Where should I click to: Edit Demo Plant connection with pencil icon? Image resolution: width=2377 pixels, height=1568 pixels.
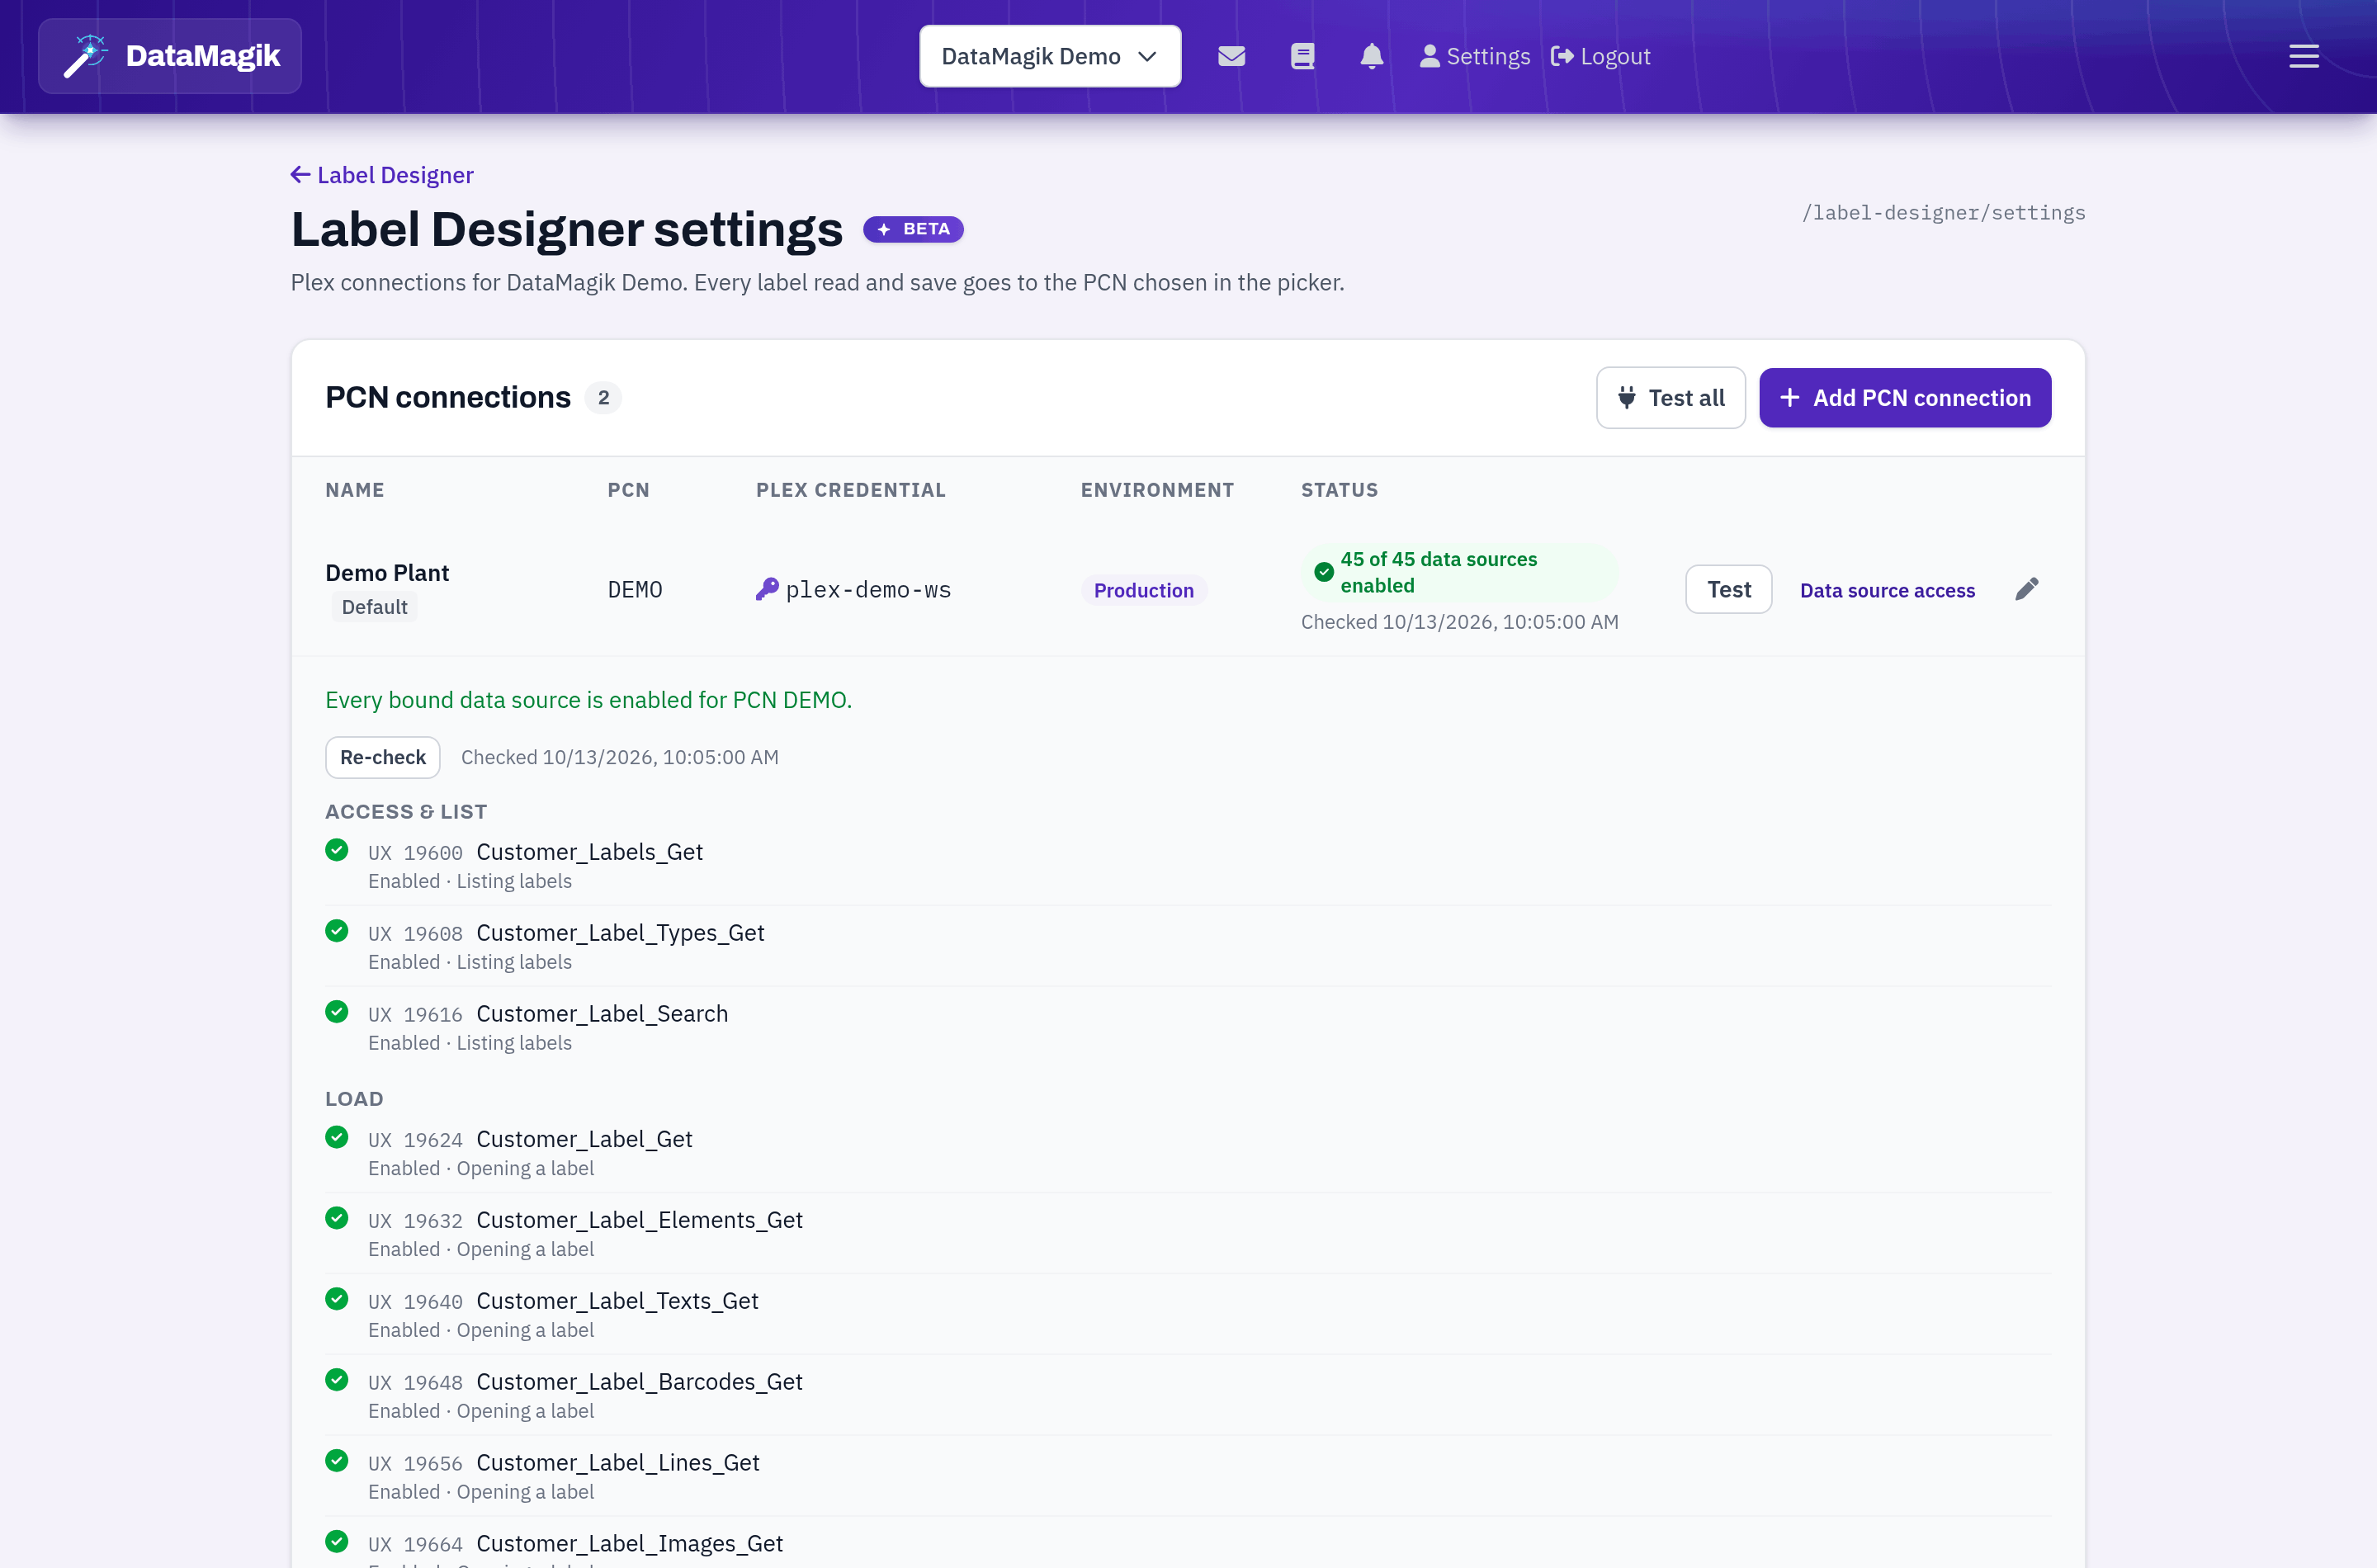point(2026,589)
